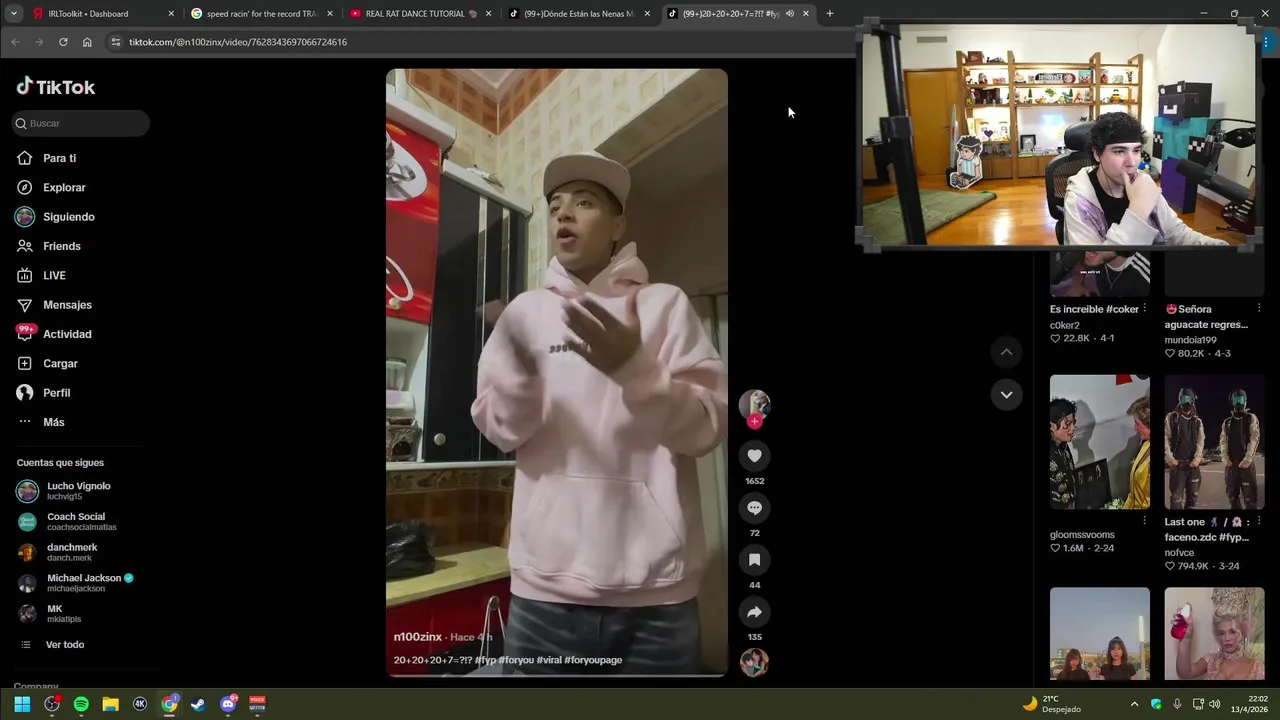This screenshot has width=1280, height=720.
Task: Click the #viral hashtag in caption
Action: (x=549, y=660)
